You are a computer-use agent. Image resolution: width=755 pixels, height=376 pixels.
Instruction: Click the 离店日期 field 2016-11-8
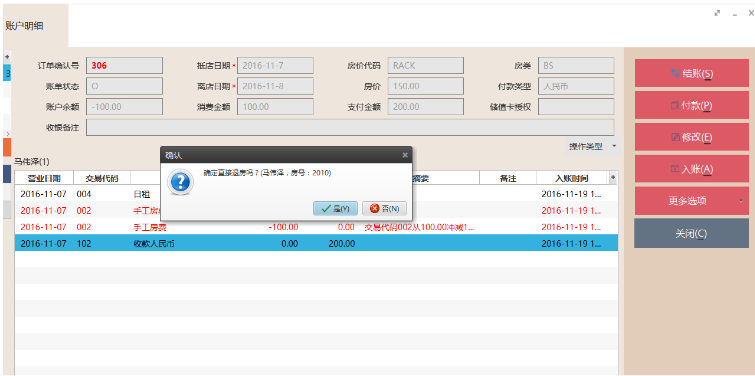275,86
